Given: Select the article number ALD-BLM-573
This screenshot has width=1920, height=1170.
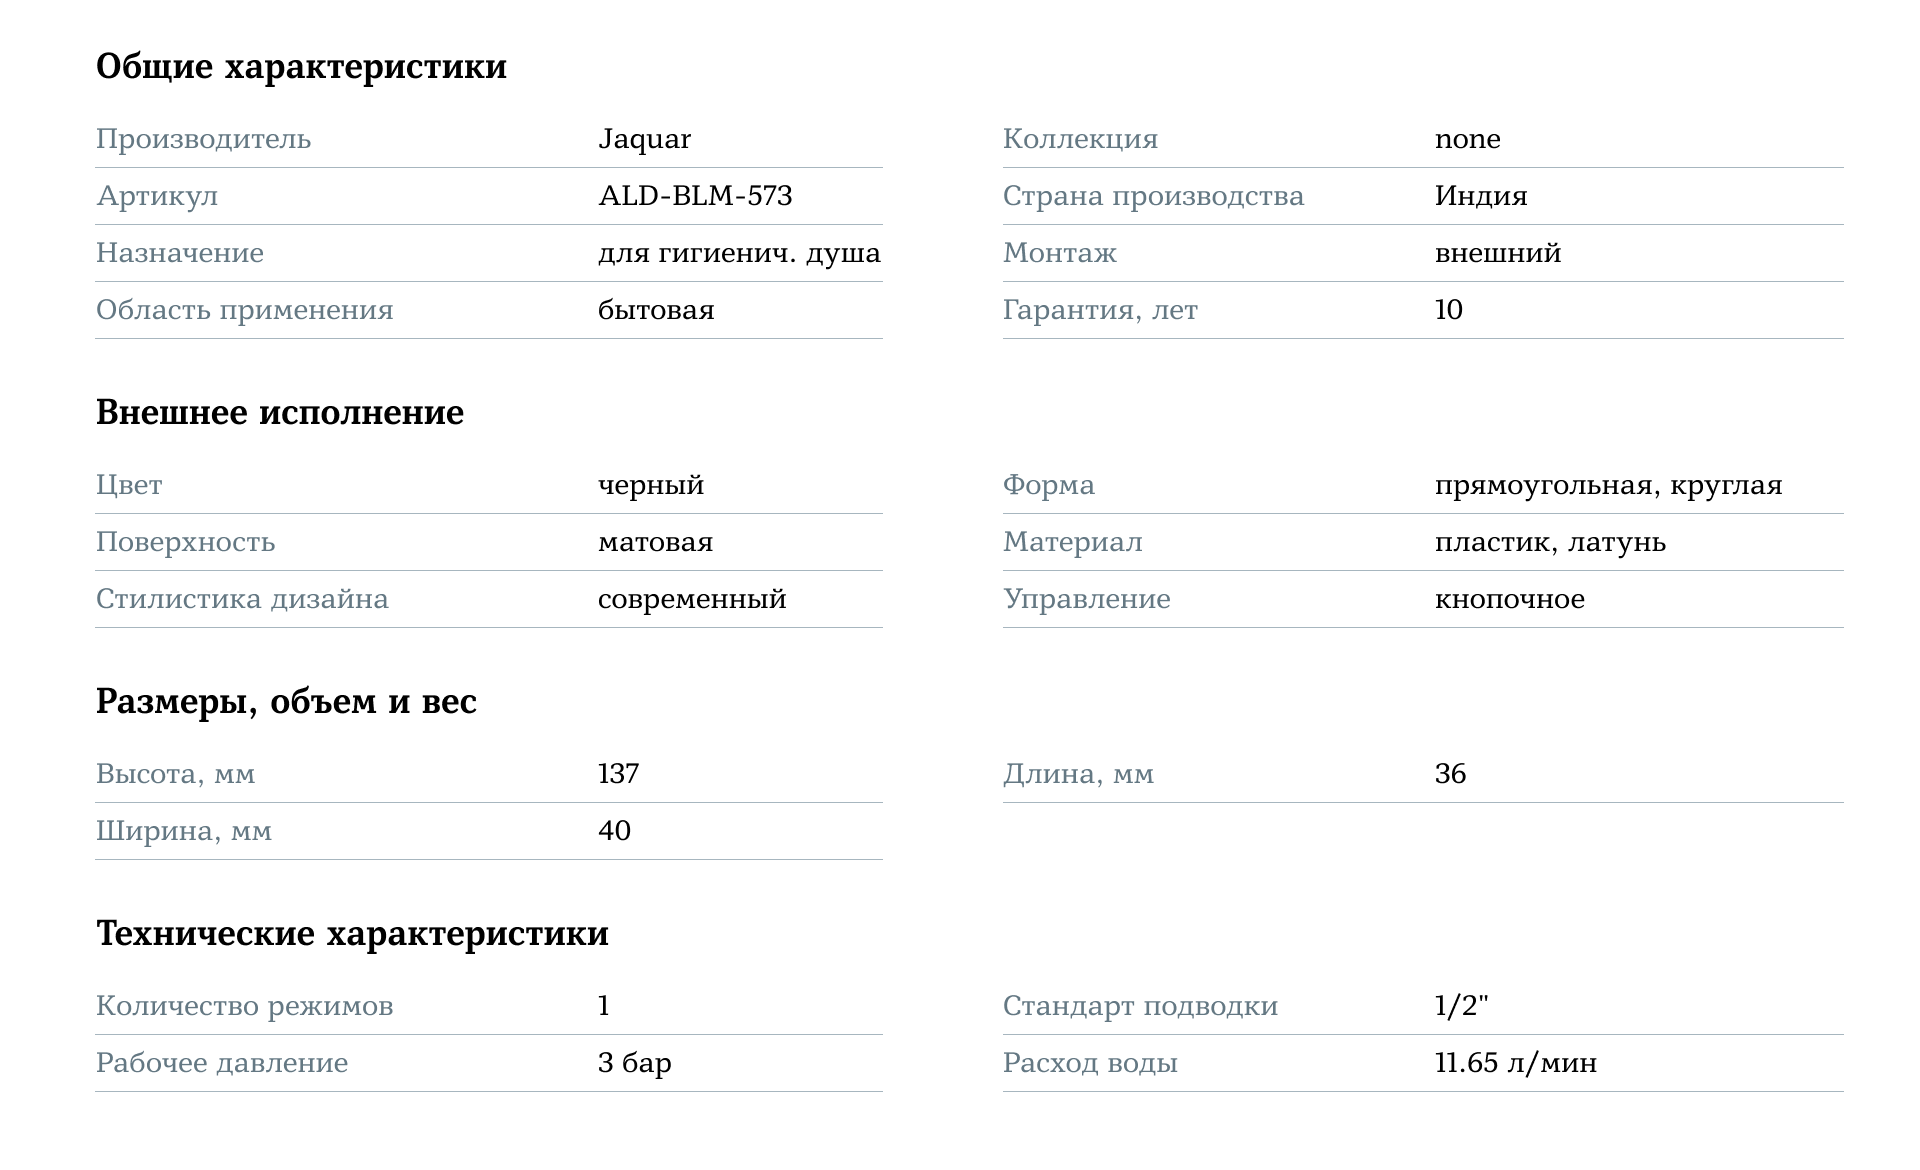Looking at the screenshot, I should (695, 196).
